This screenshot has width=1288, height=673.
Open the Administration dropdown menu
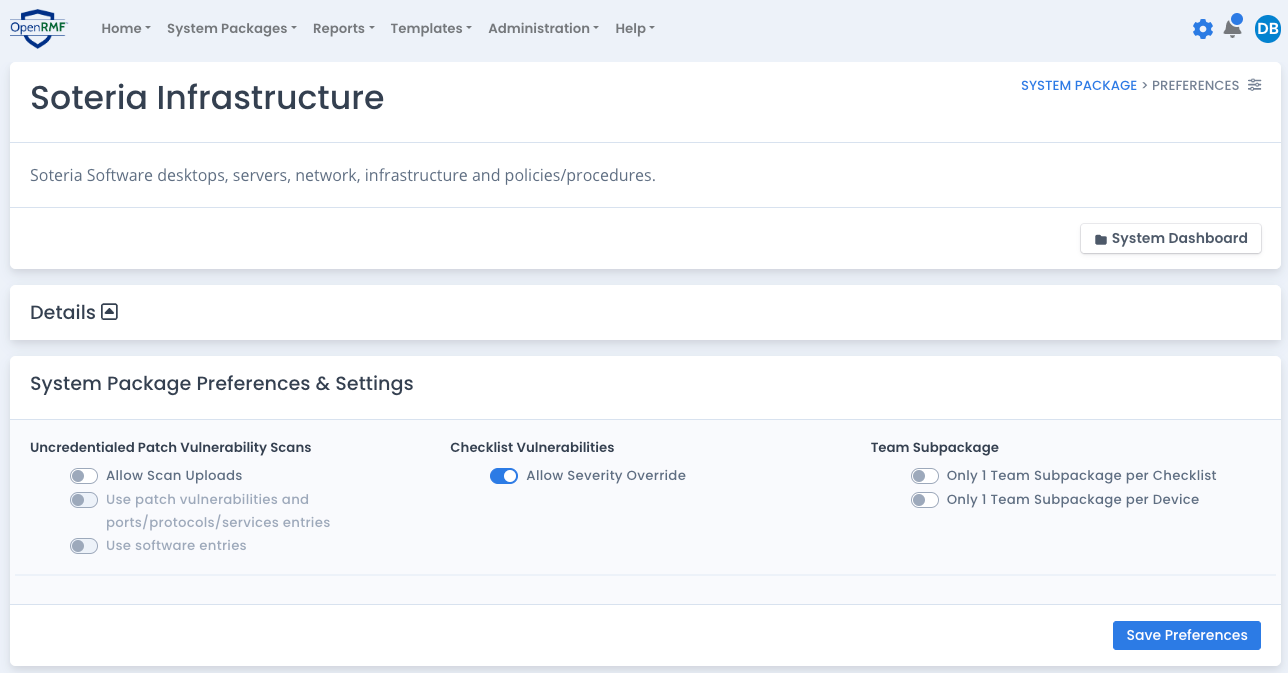pos(543,28)
